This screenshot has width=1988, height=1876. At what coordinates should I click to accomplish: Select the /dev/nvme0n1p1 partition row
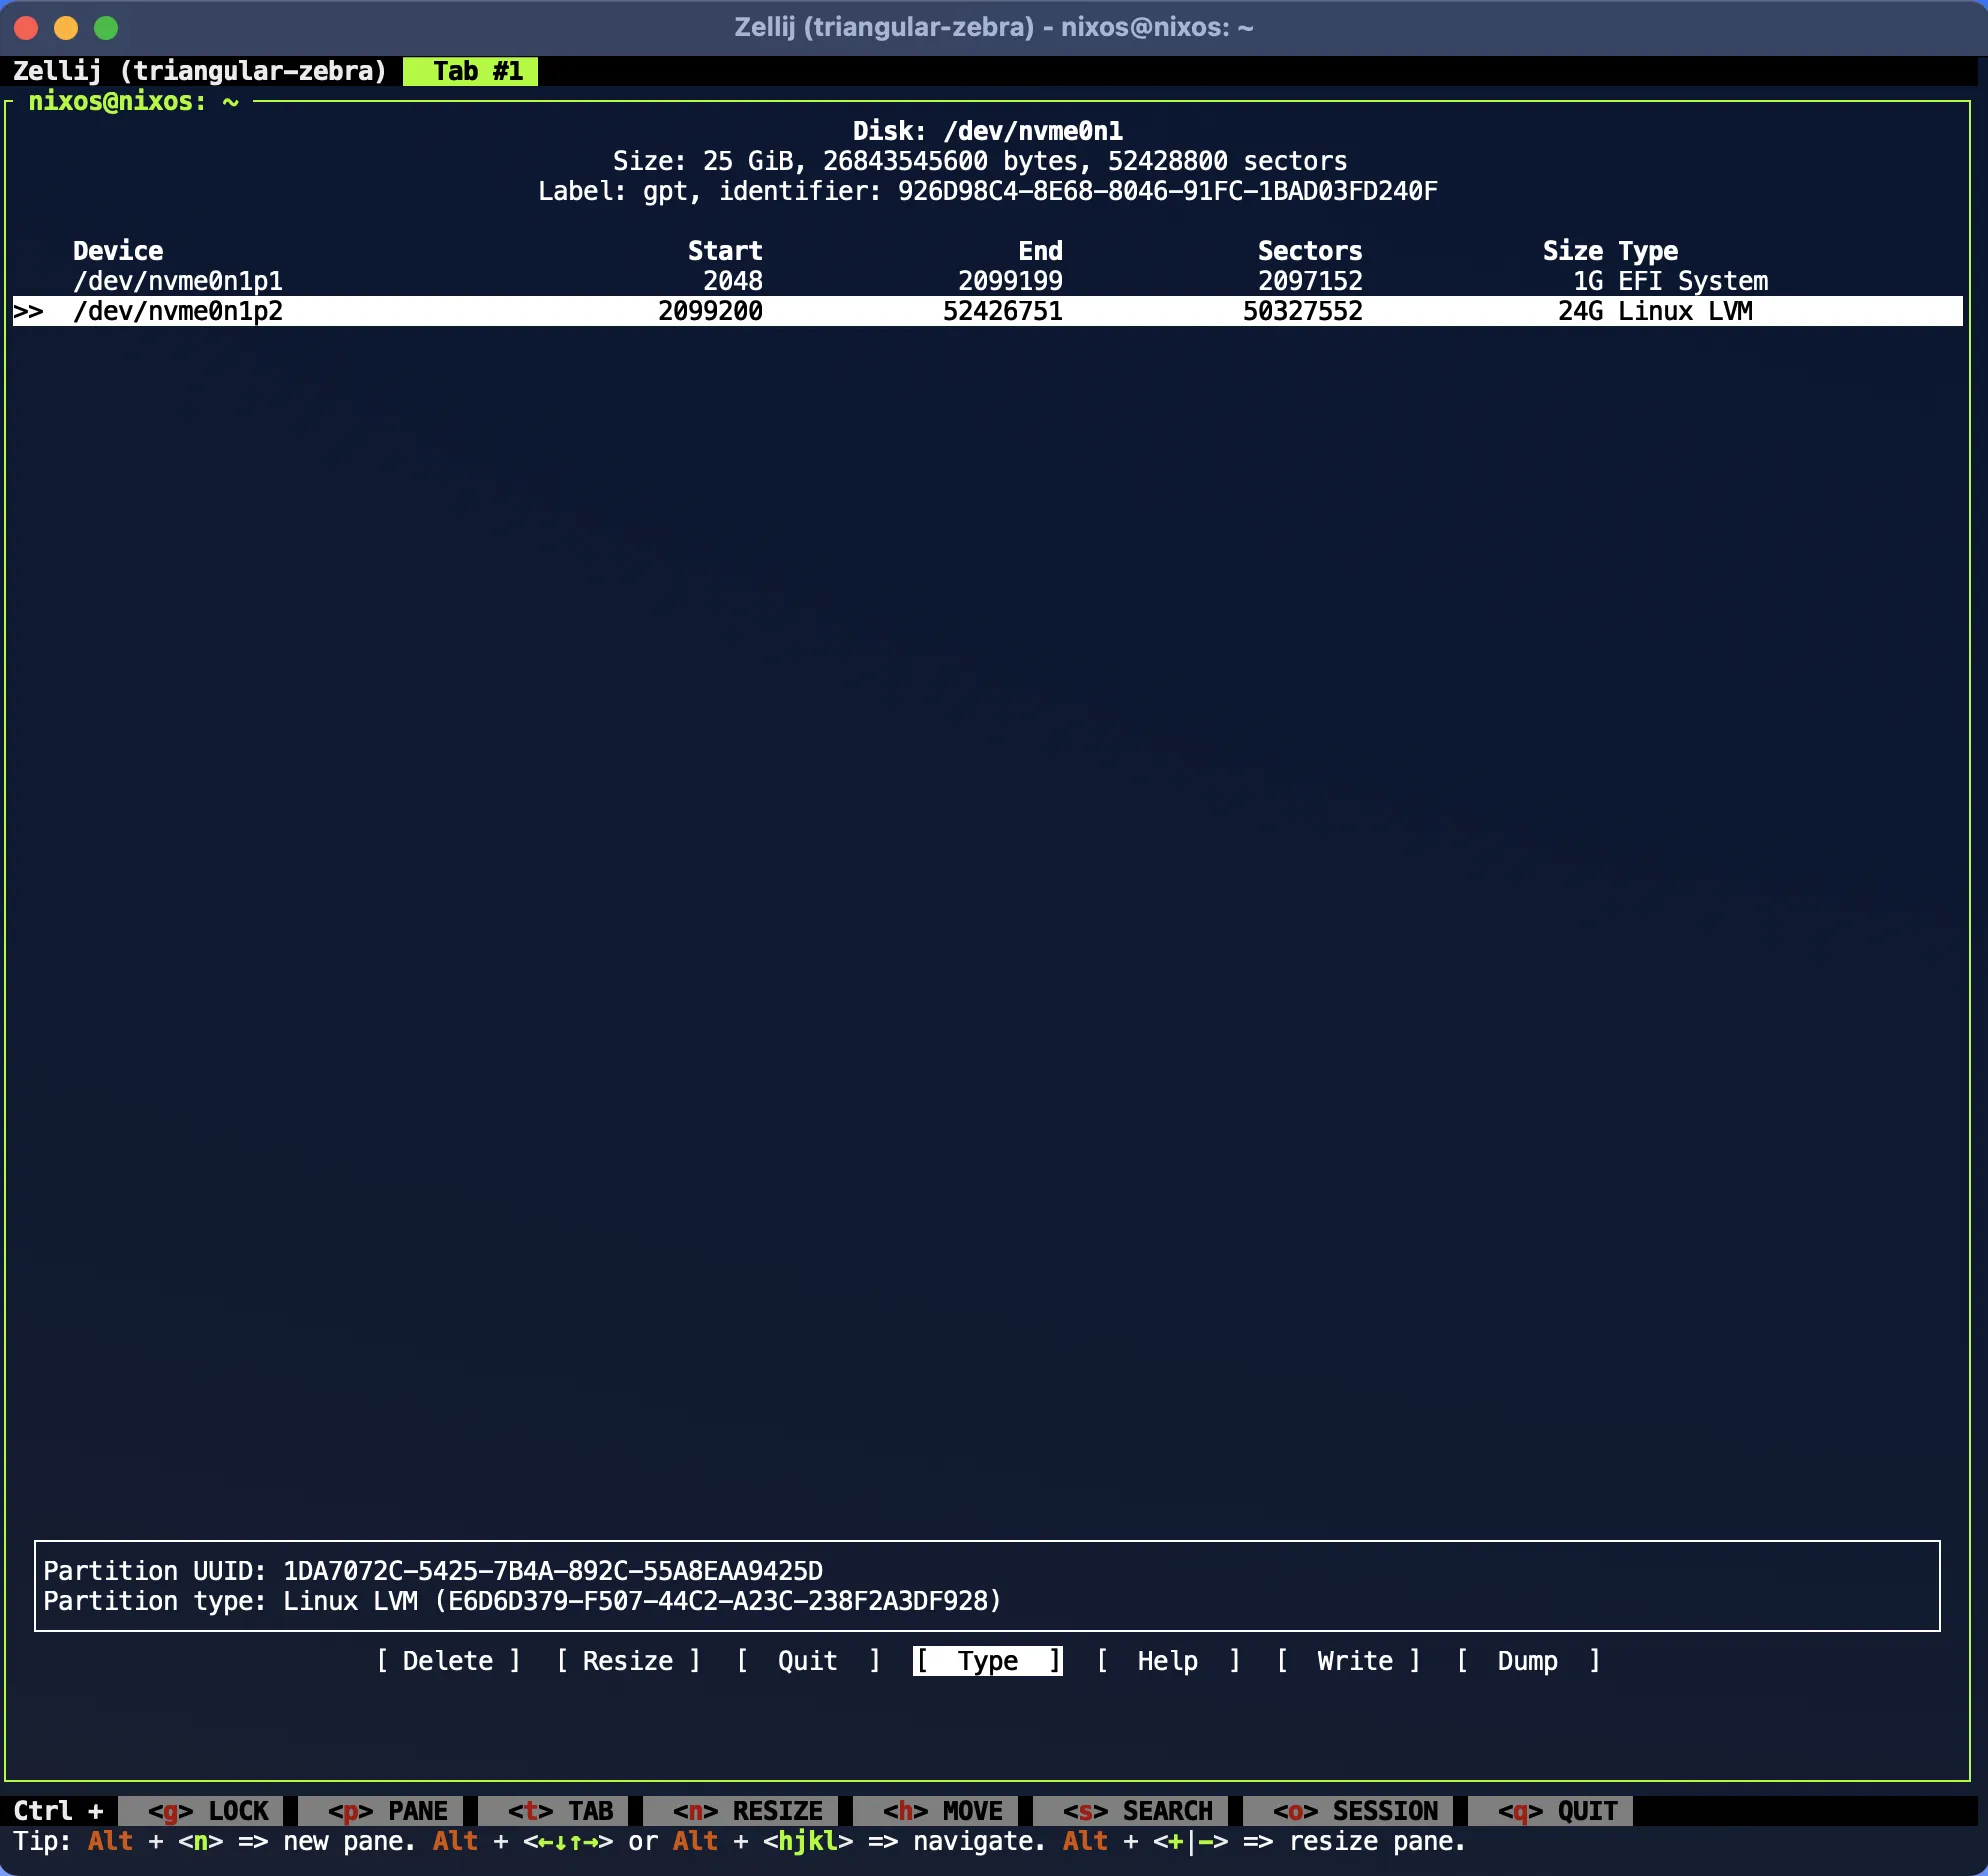988,281
